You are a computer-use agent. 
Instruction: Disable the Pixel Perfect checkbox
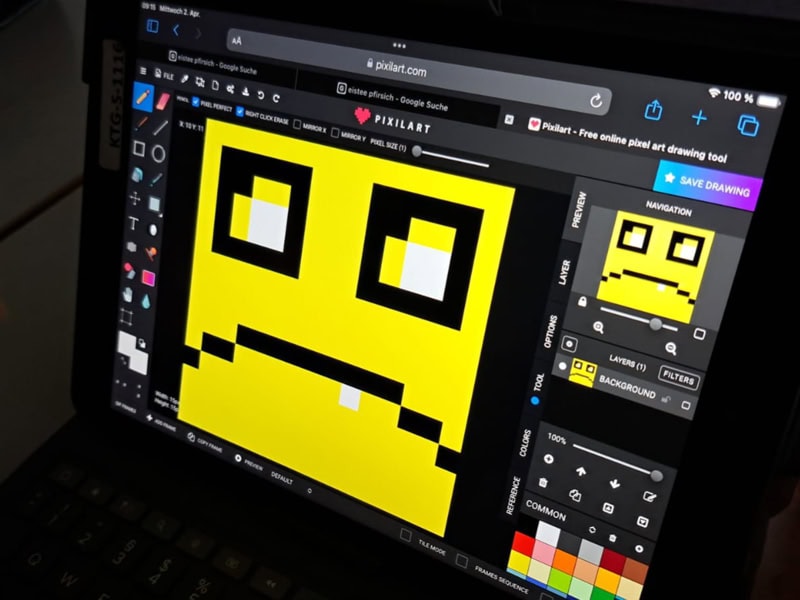point(196,102)
